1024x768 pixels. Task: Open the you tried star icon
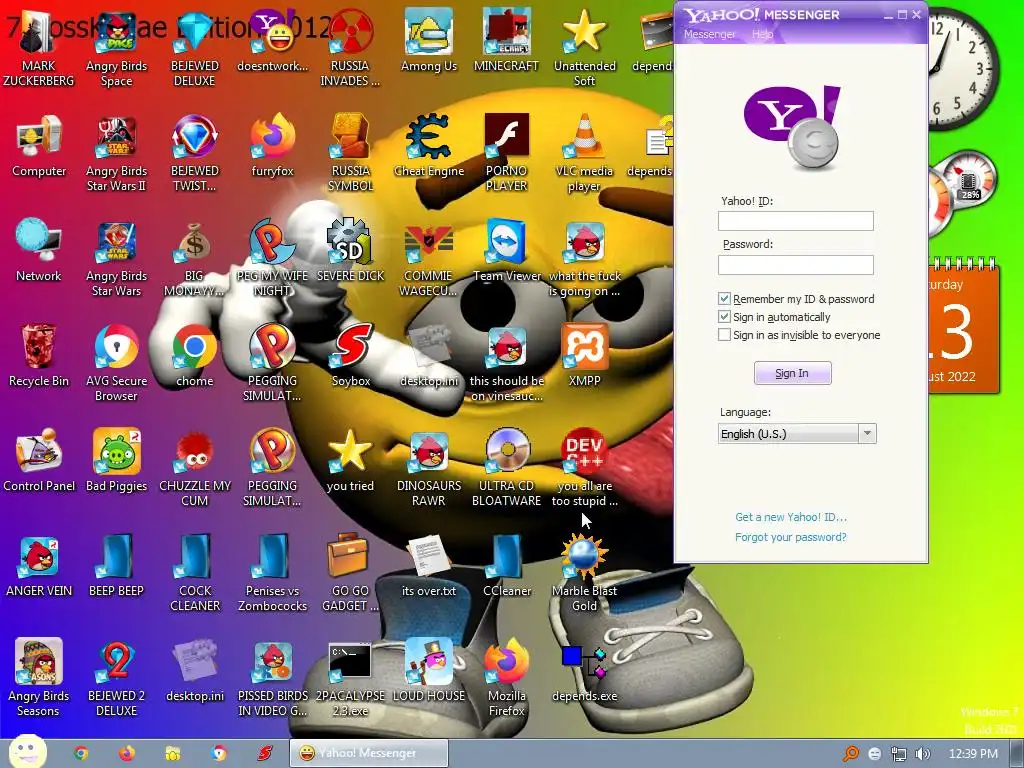pyautogui.click(x=351, y=461)
